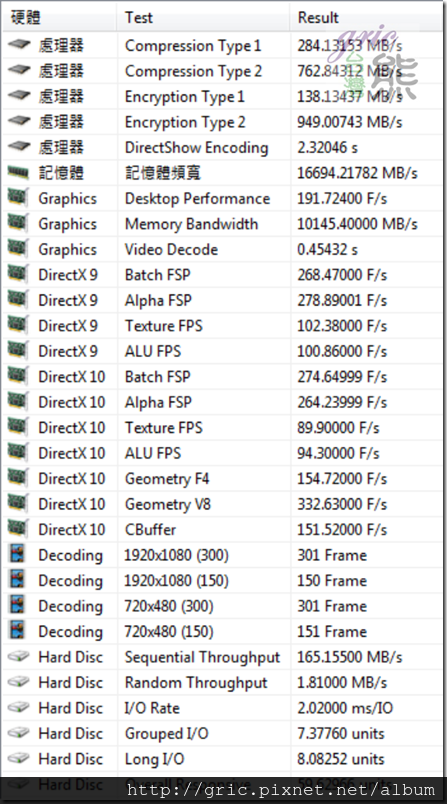Click the film icon beside Decoding 720x480 (150)
447x804 pixels.
tap(18, 631)
